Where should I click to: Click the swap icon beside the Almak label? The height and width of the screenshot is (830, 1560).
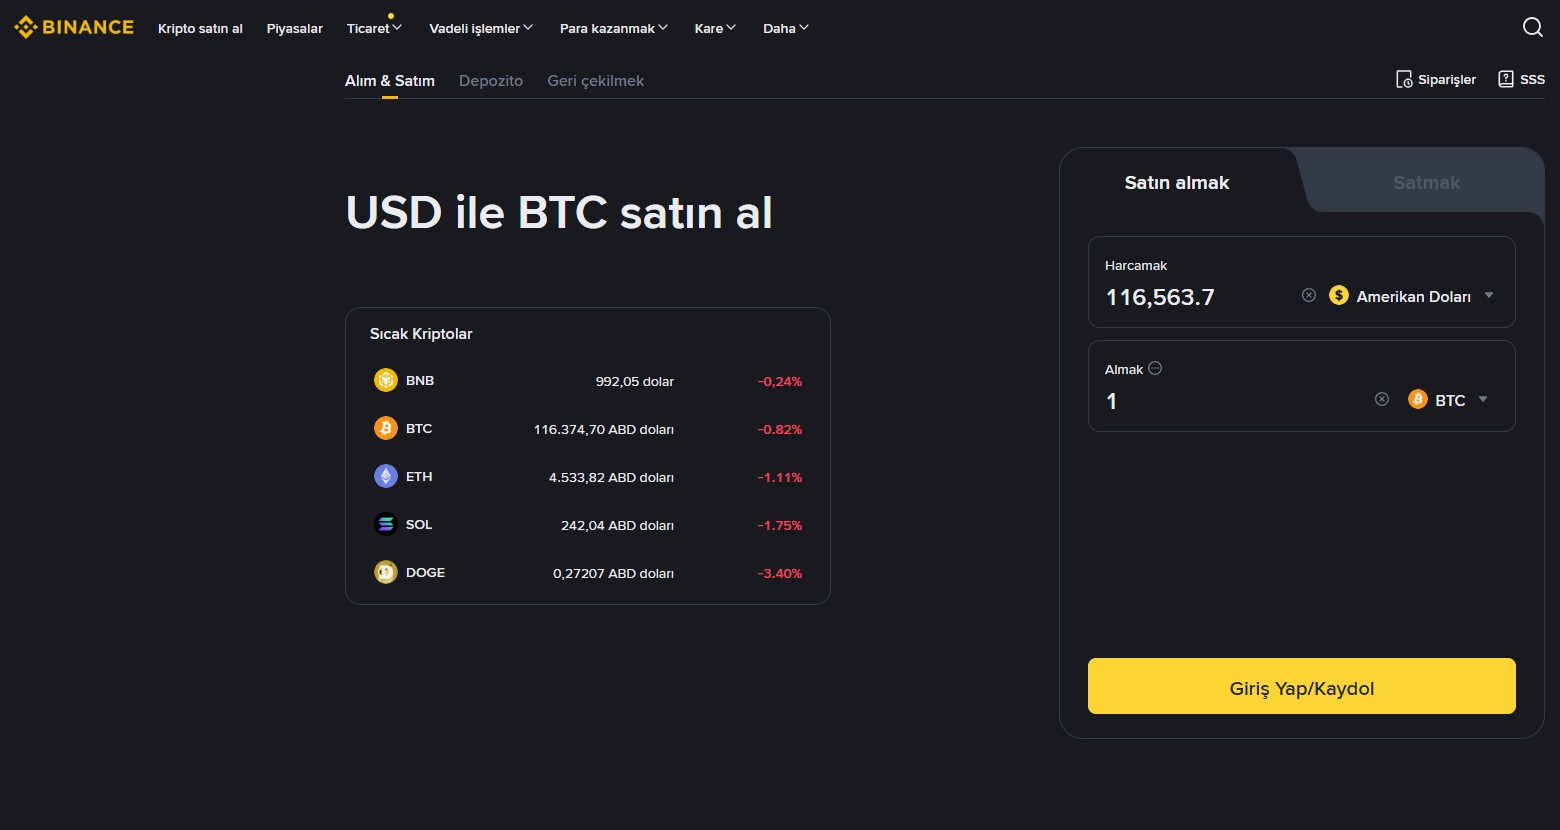tap(1155, 368)
